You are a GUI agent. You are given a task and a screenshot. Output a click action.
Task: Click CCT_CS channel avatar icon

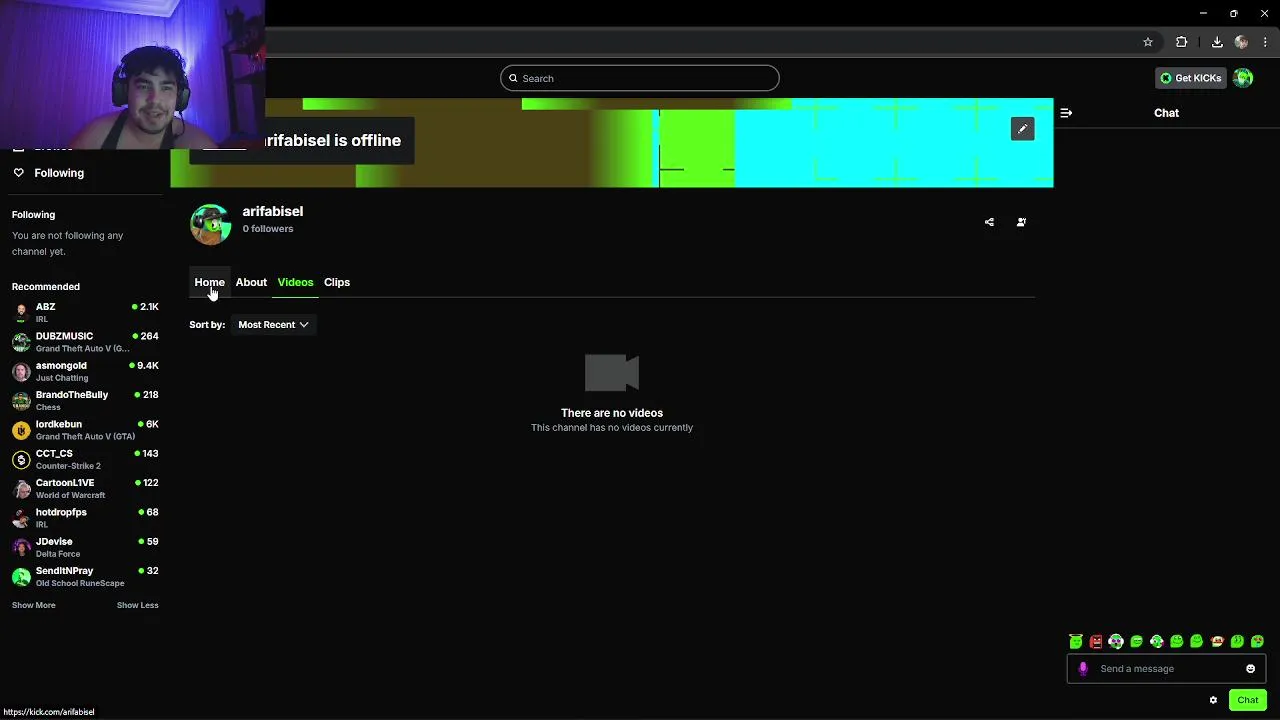(21, 460)
